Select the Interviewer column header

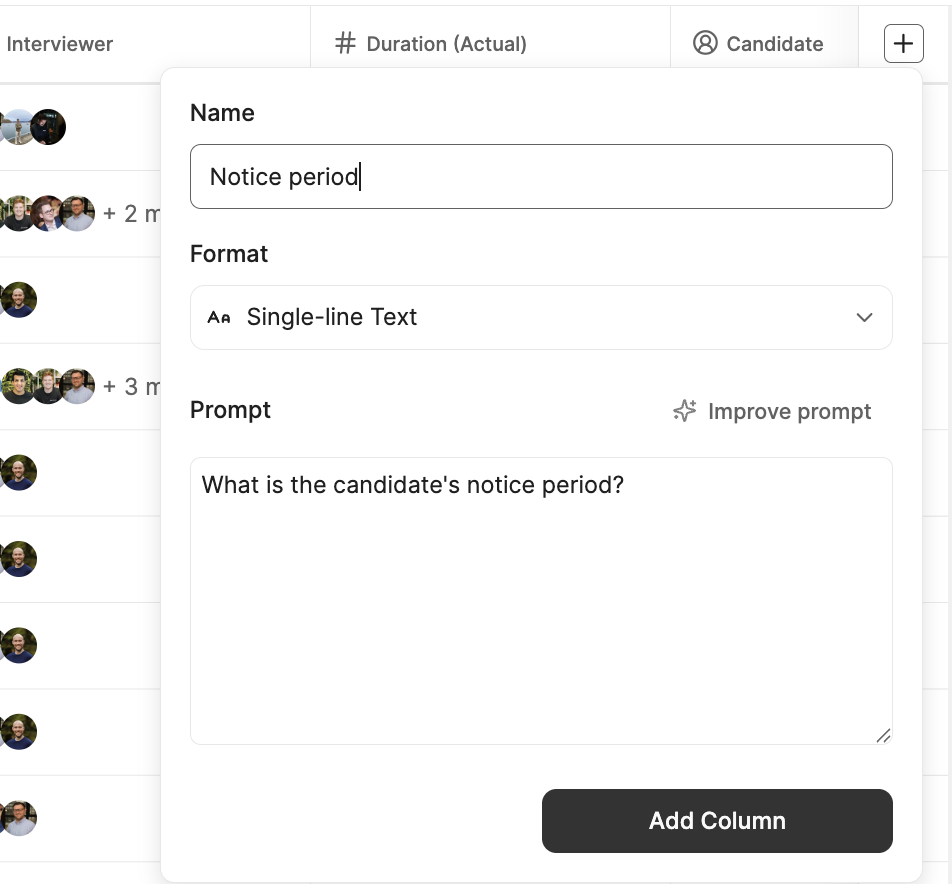[60, 43]
